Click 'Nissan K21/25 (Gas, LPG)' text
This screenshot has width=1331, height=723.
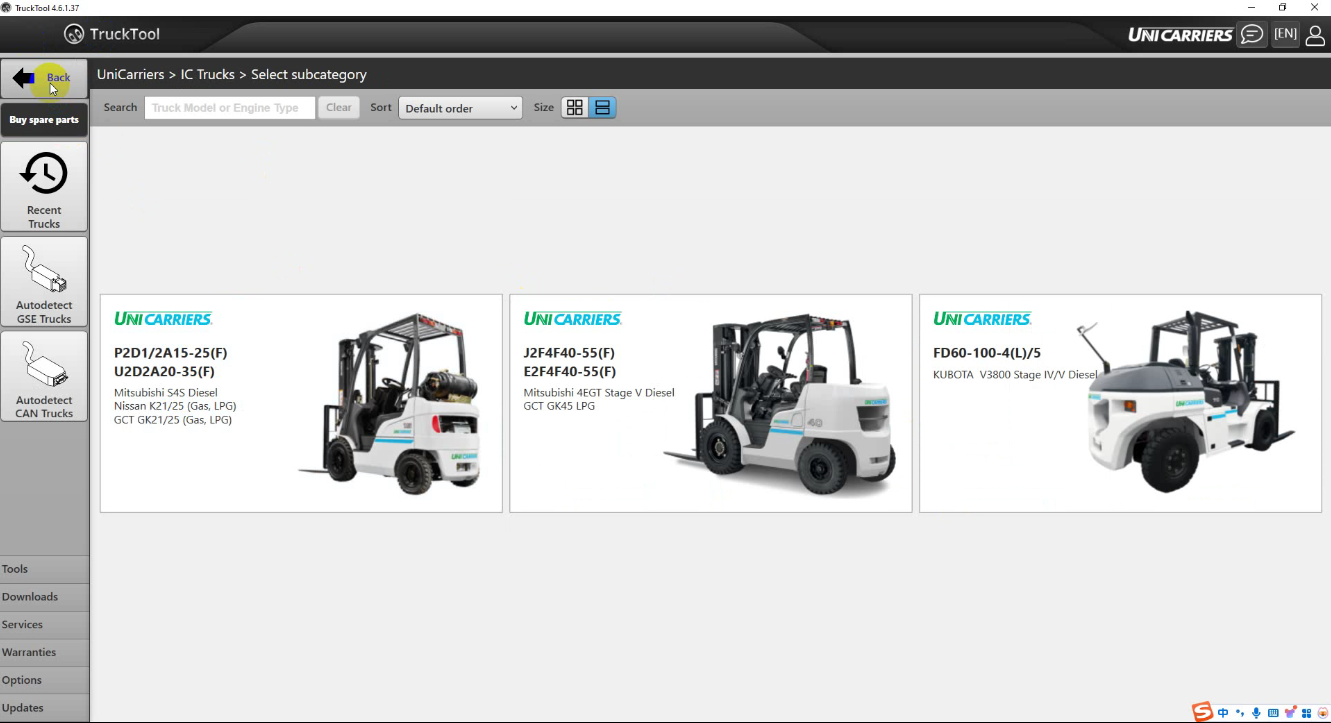[x=175, y=406]
